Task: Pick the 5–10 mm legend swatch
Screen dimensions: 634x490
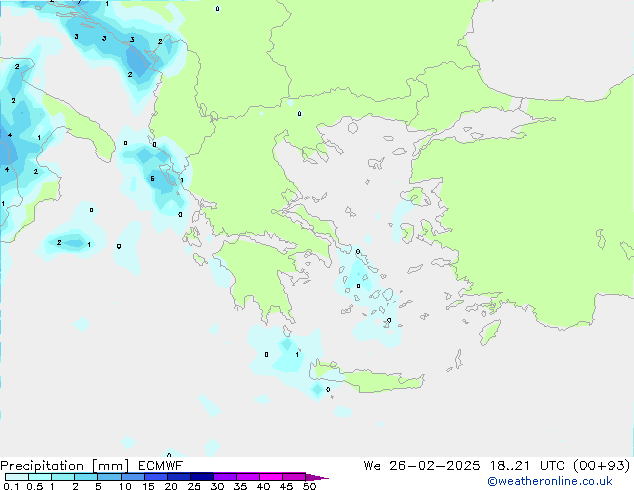Action: point(109,477)
